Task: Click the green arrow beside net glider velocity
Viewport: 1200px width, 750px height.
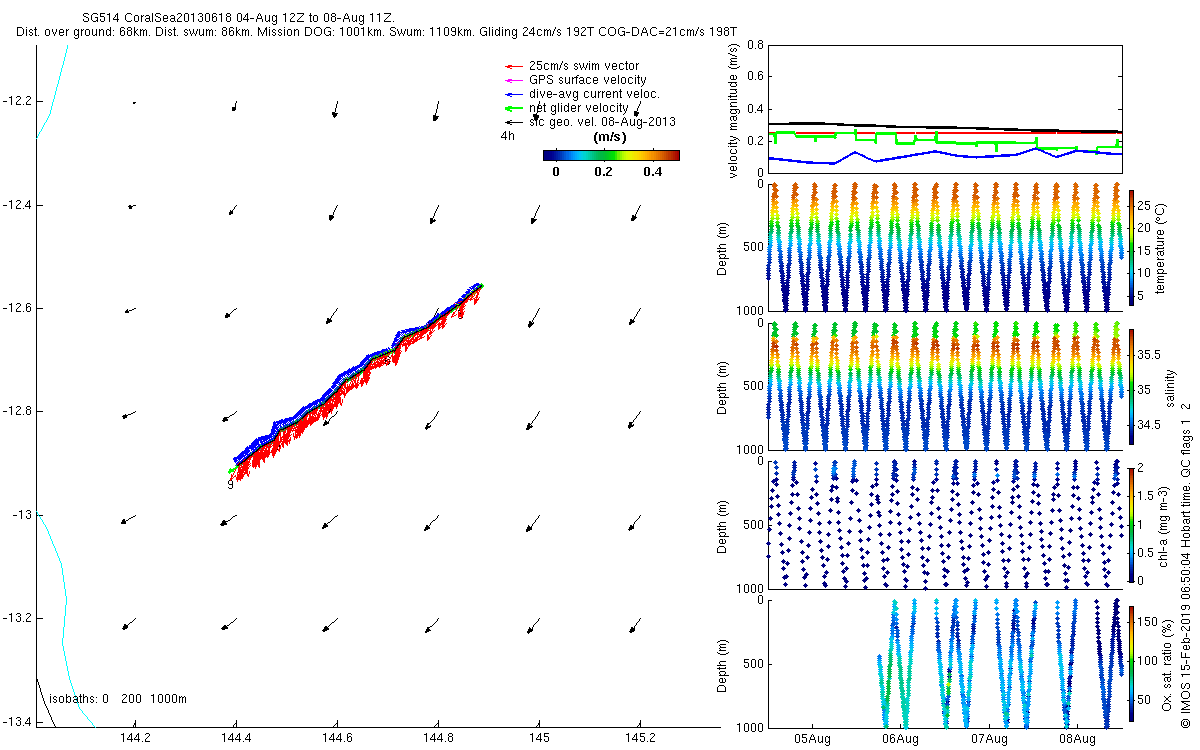Action: [x=513, y=108]
